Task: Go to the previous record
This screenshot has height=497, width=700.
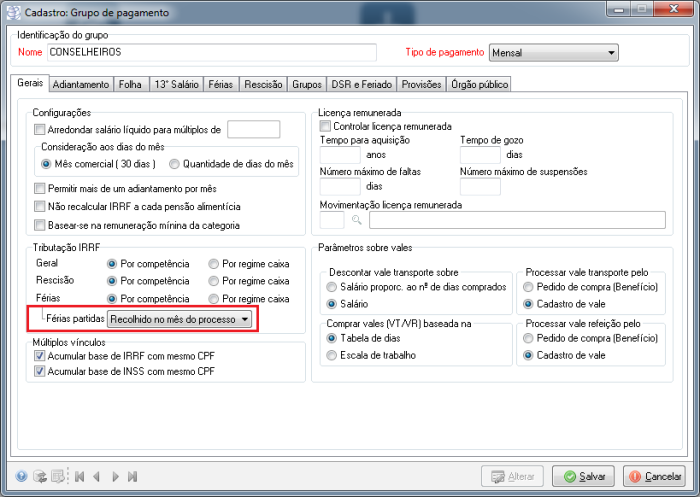Action: click(x=97, y=477)
